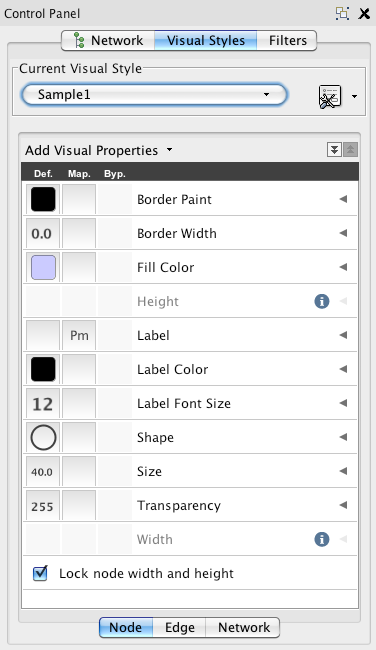Viewport: 376px width, 650px height.
Task: Select the bottom Network properties button
Action: (243, 628)
